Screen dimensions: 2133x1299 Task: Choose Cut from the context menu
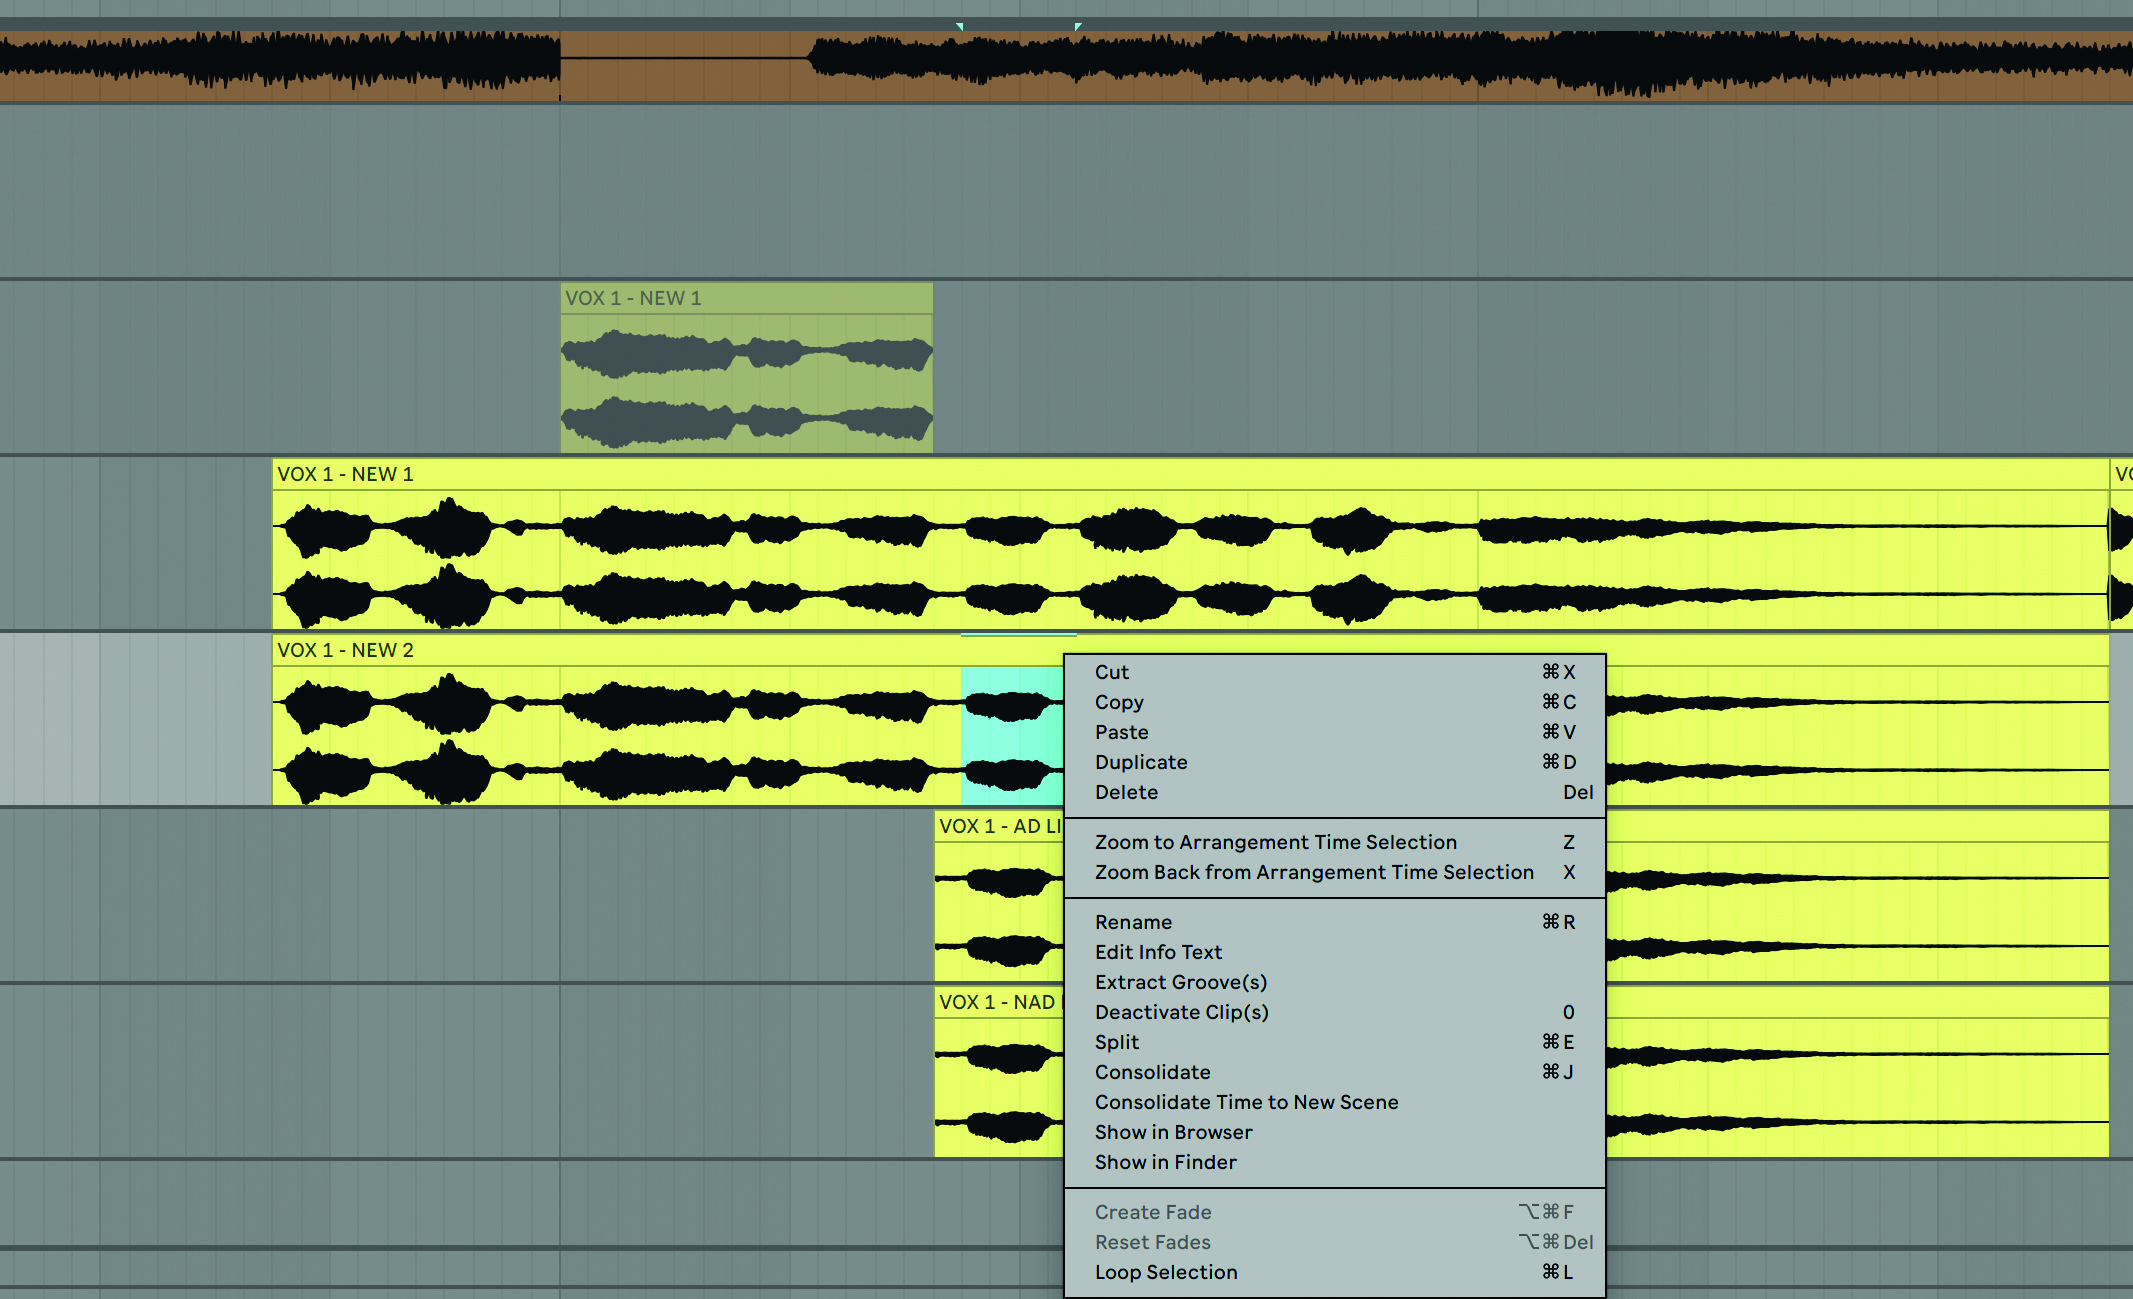click(1334, 672)
